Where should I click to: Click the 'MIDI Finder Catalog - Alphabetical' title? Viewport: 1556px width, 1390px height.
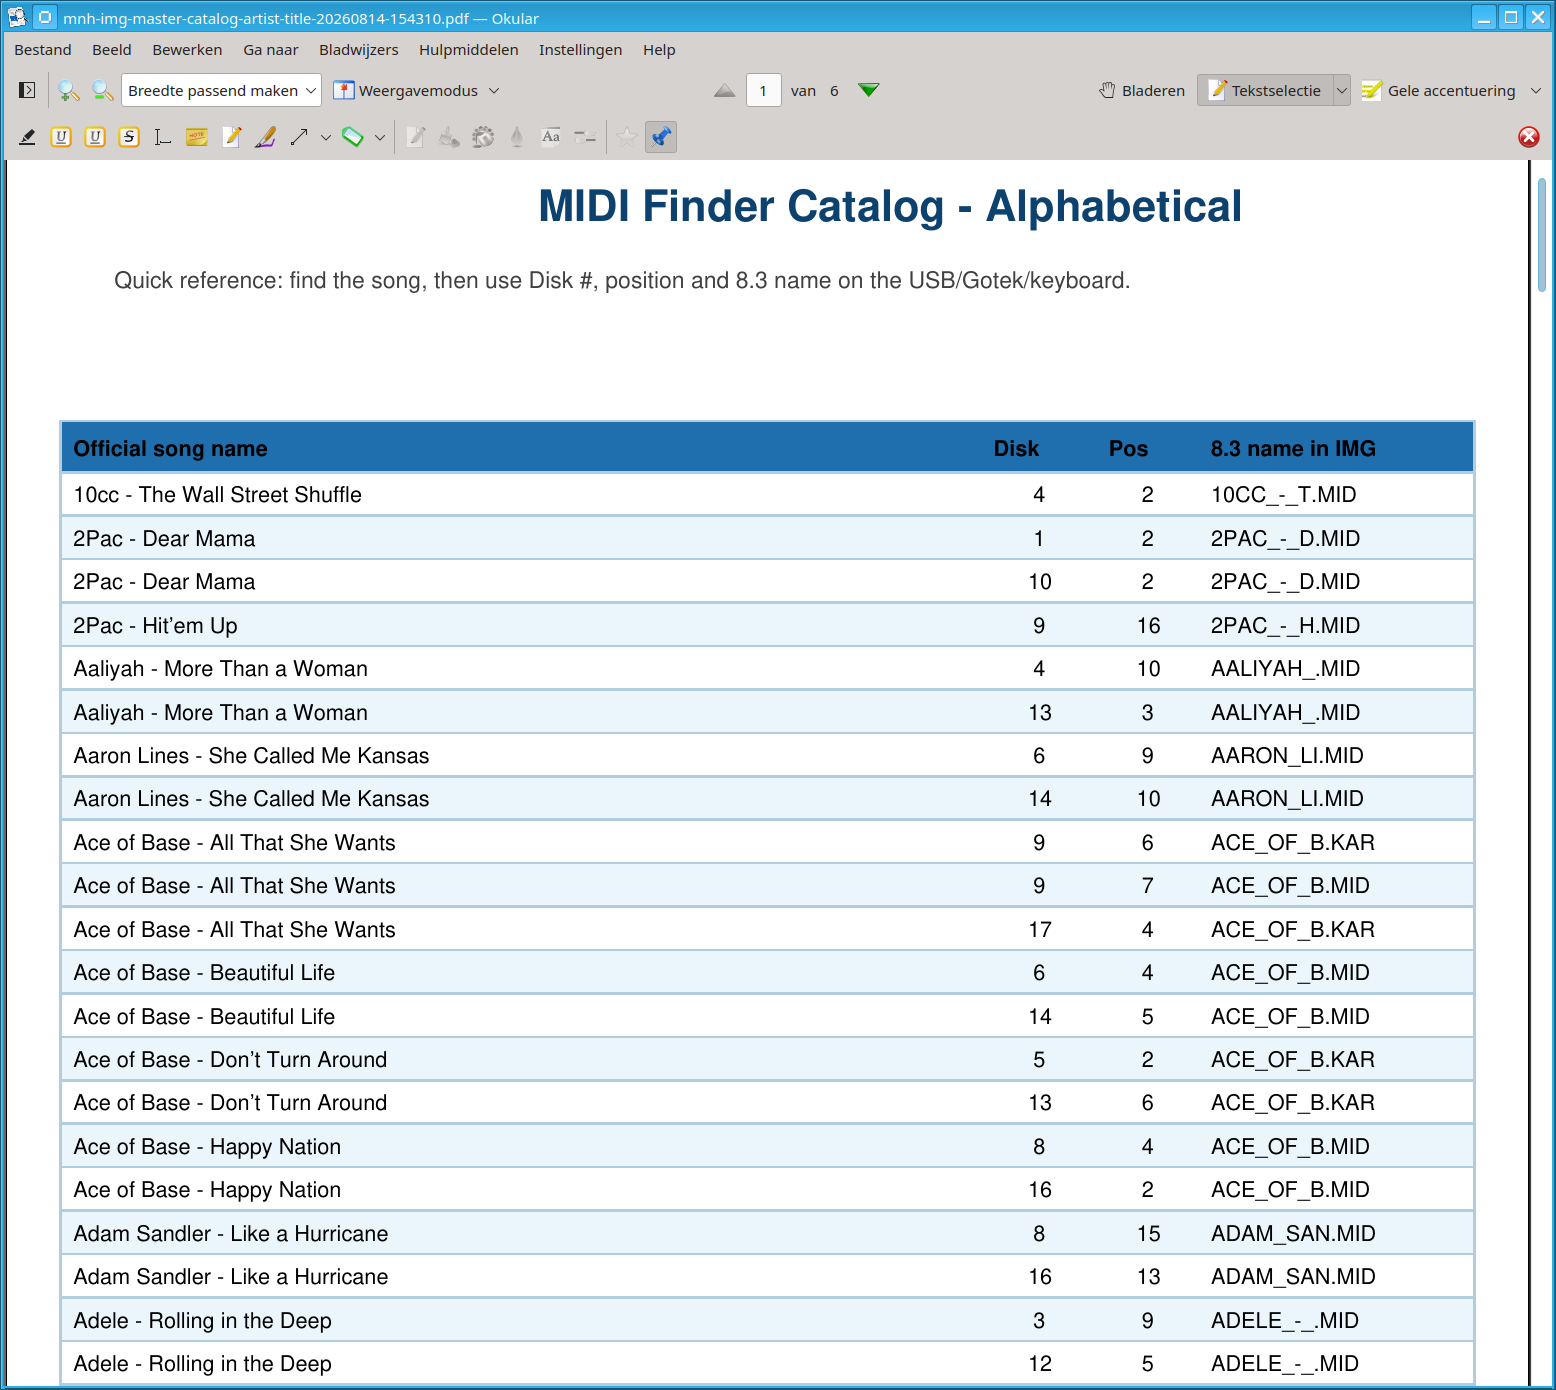pos(890,207)
